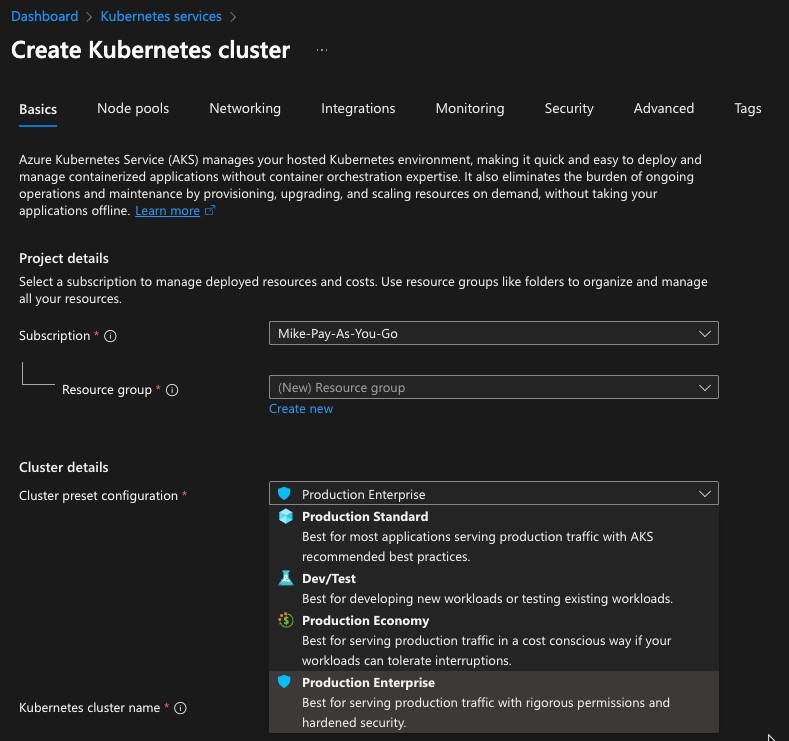Click the Kubernetes services breadcrumb link
Image resolution: width=789 pixels, height=741 pixels.
(x=161, y=17)
